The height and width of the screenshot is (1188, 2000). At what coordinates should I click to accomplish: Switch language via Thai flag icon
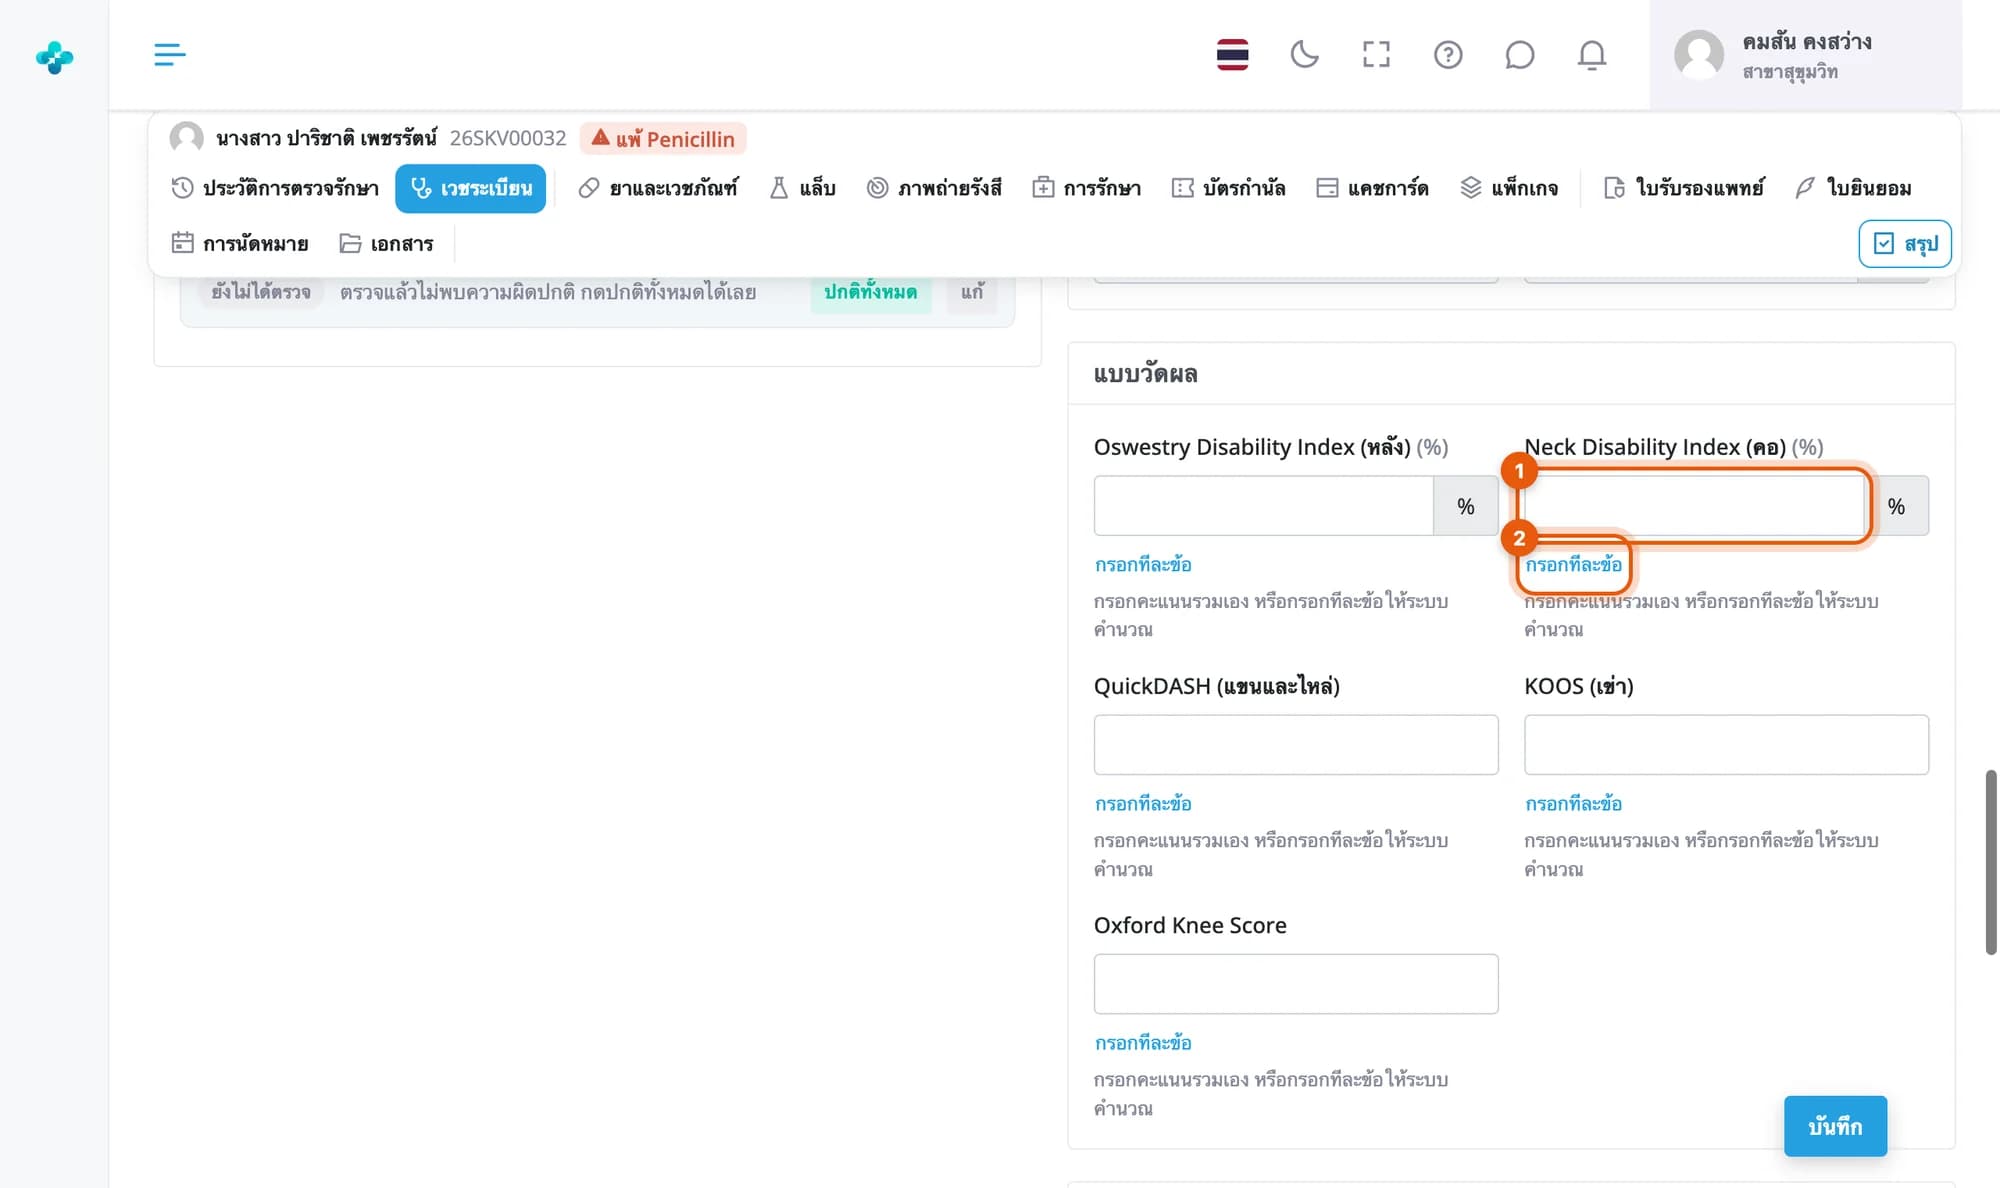(1232, 54)
